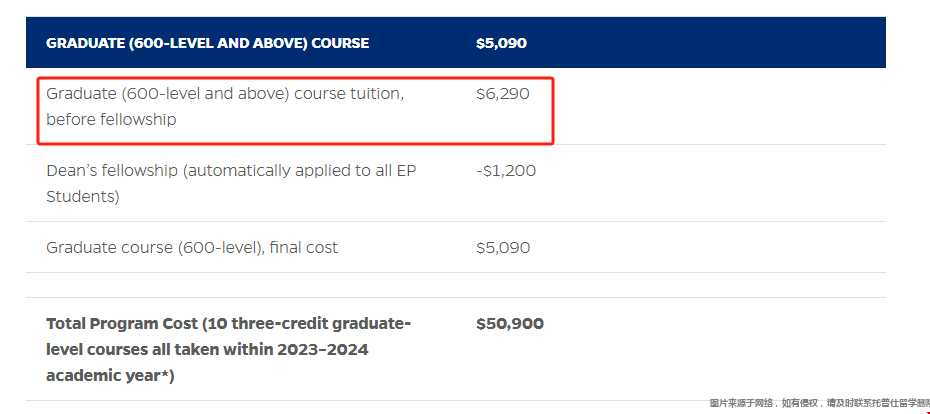Screen dimensions: 930x414
Task: Click the word 'Students)' in fellowship row
Action: coord(82,196)
